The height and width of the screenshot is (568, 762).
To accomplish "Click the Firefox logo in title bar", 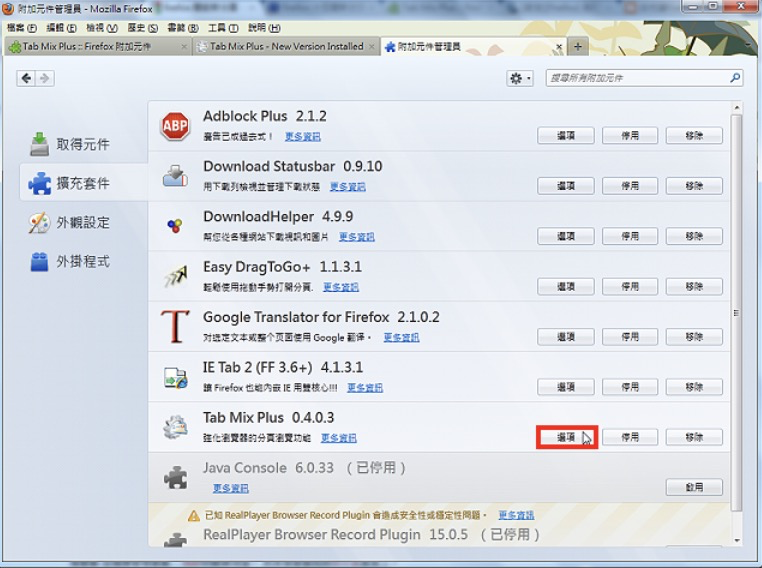I will pos(8,8).
